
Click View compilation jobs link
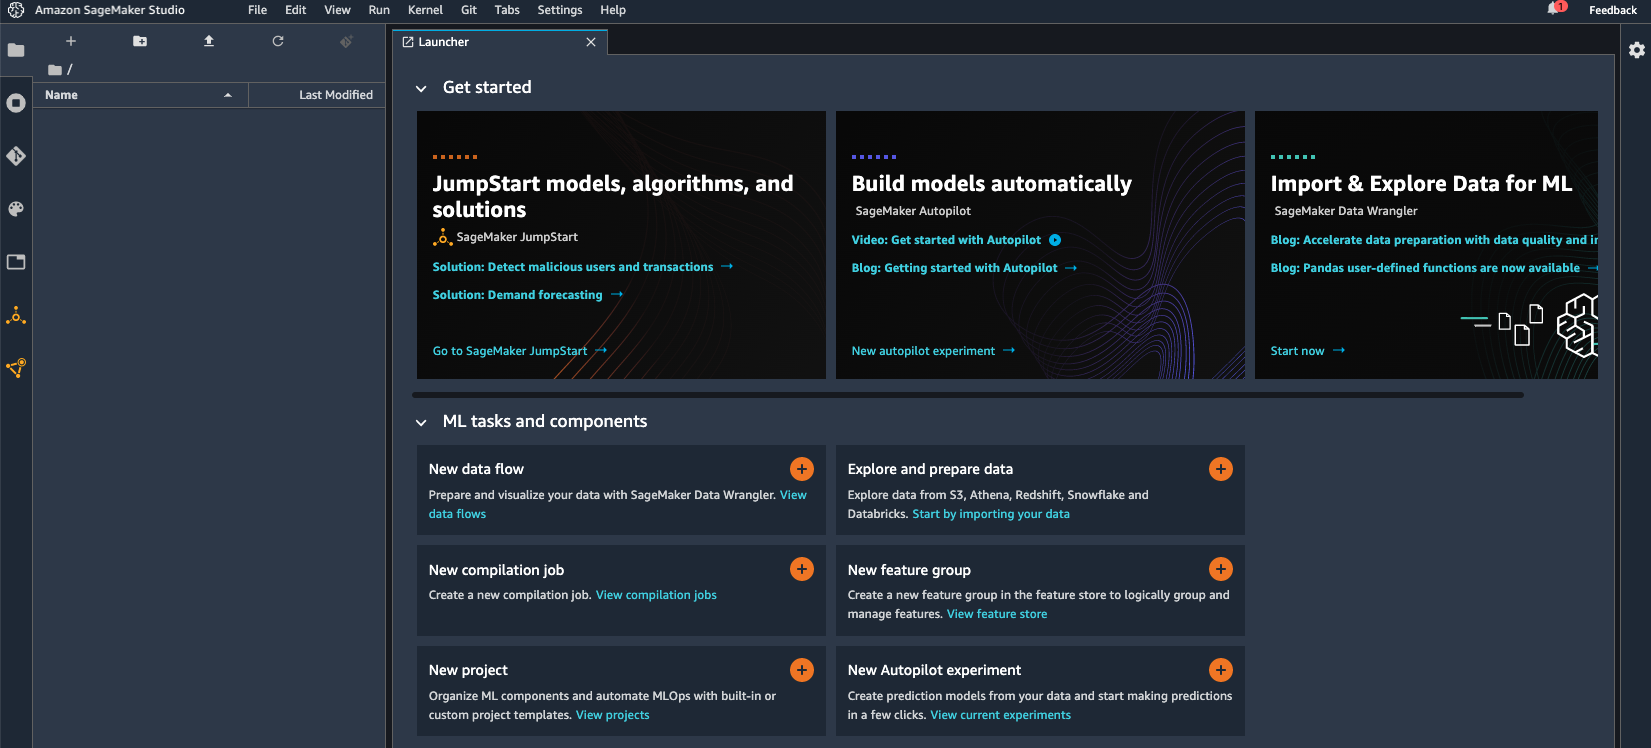pyautogui.click(x=656, y=595)
